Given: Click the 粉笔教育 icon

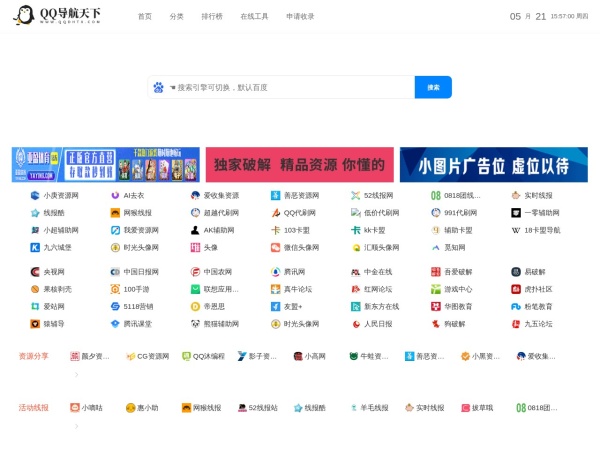Looking at the screenshot, I should 516,307.
